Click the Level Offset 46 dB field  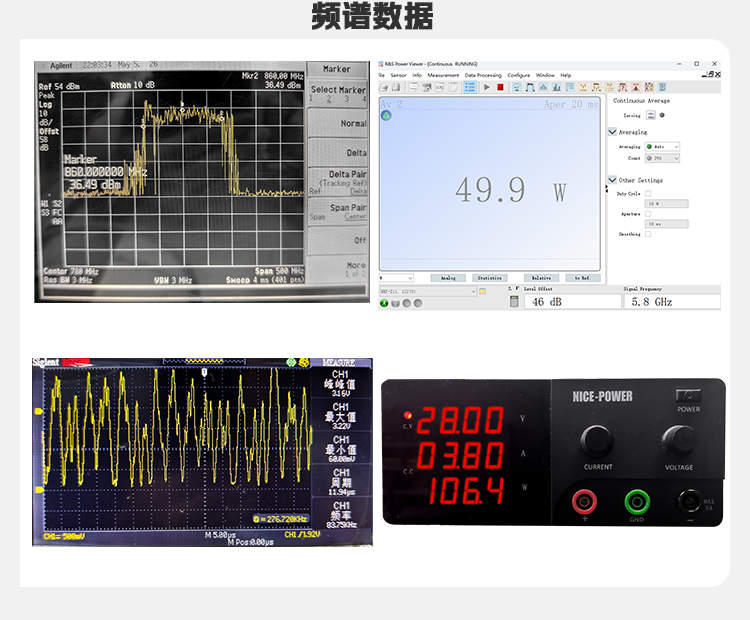[572, 301]
